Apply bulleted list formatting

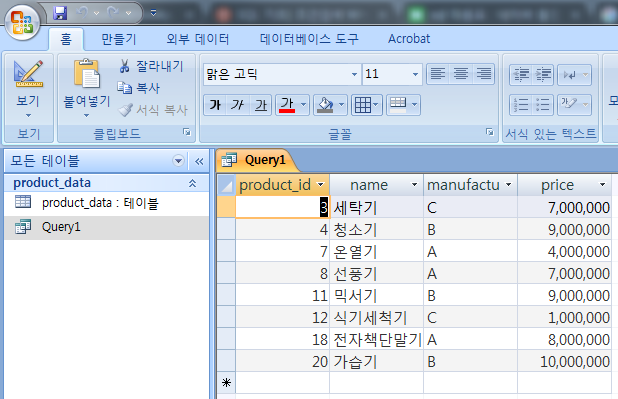(x=543, y=105)
